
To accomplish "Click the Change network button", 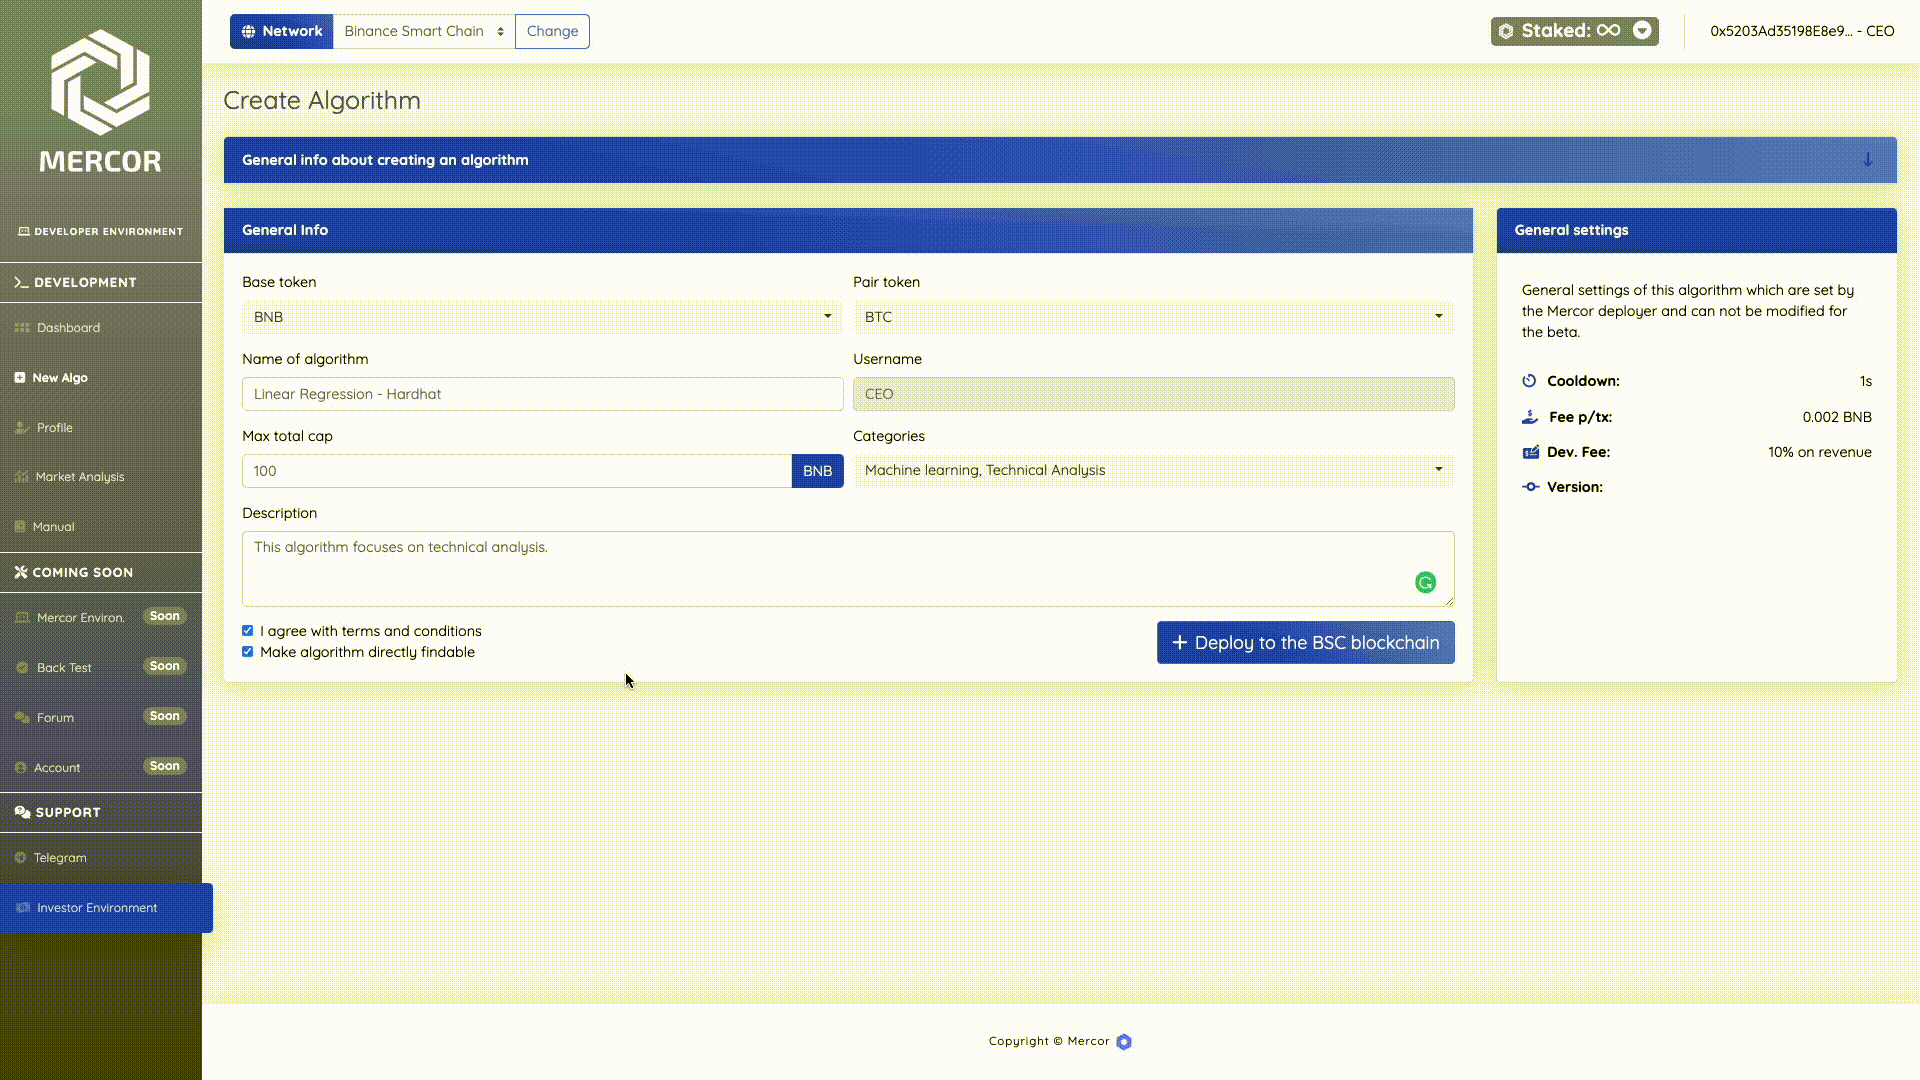I will pyautogui.click(x=552, y=31).
